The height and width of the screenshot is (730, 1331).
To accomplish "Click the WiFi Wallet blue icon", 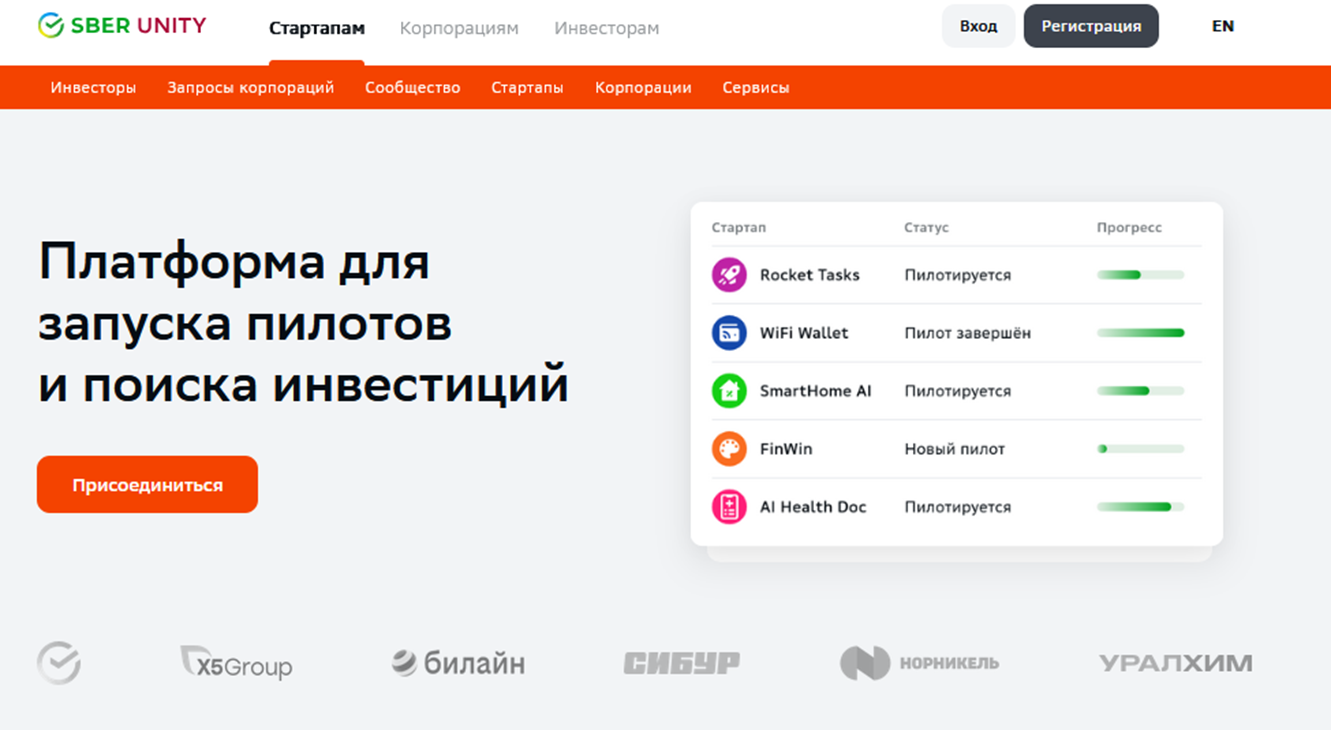I will coord(729,333).
